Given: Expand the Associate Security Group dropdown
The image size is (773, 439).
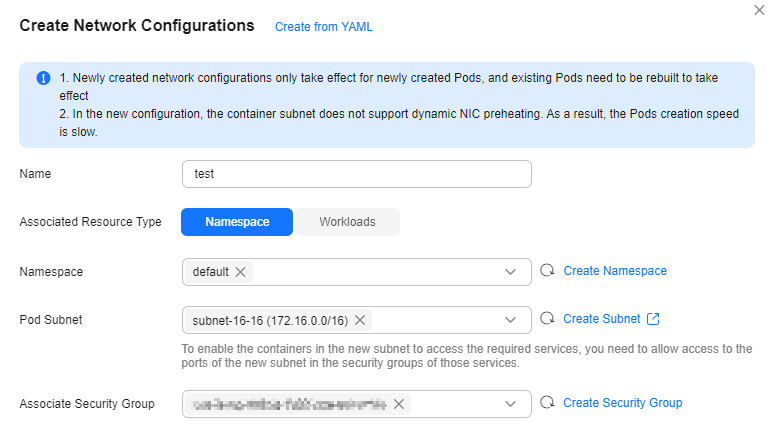Looking at the screenshot, I should 510,404.
